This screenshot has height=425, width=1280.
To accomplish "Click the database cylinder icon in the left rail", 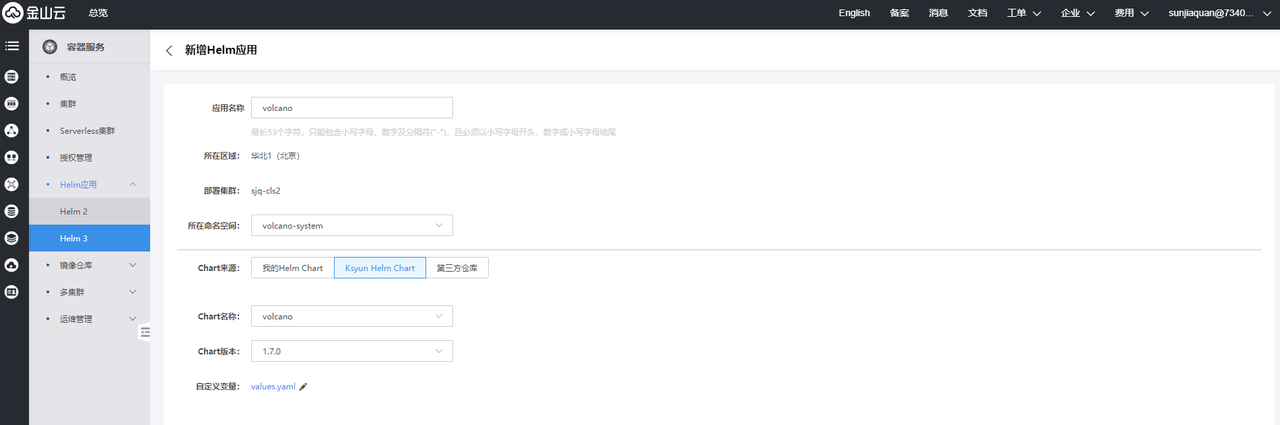I will (x=12, y=211).
